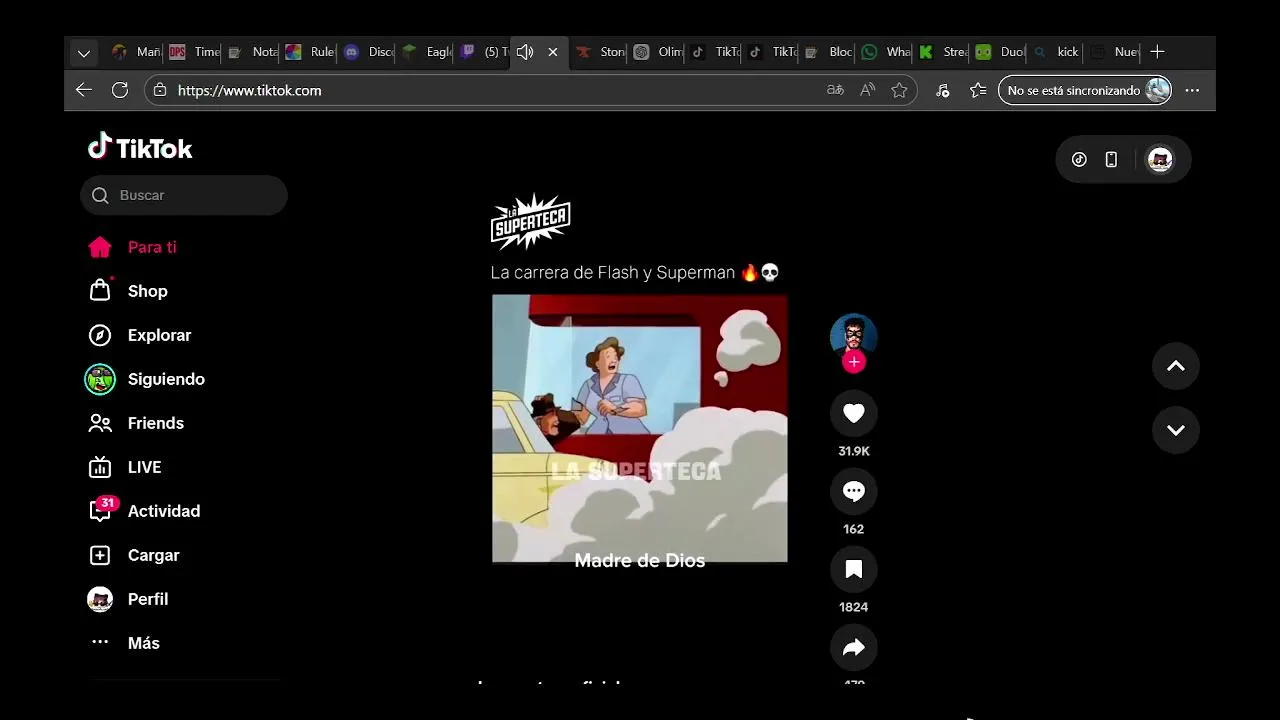Click the LIVE TV icon

click(100, 467)
